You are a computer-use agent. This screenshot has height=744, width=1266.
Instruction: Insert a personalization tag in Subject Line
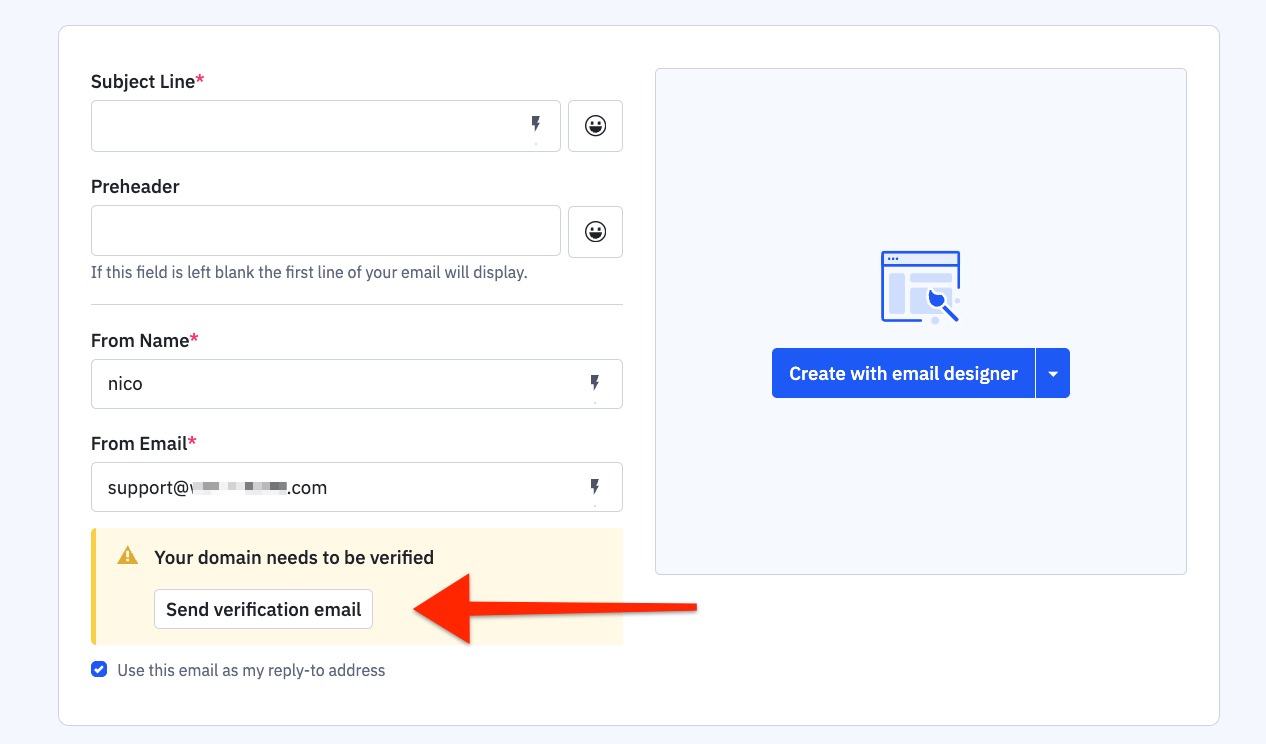click(x=537, y=124)
